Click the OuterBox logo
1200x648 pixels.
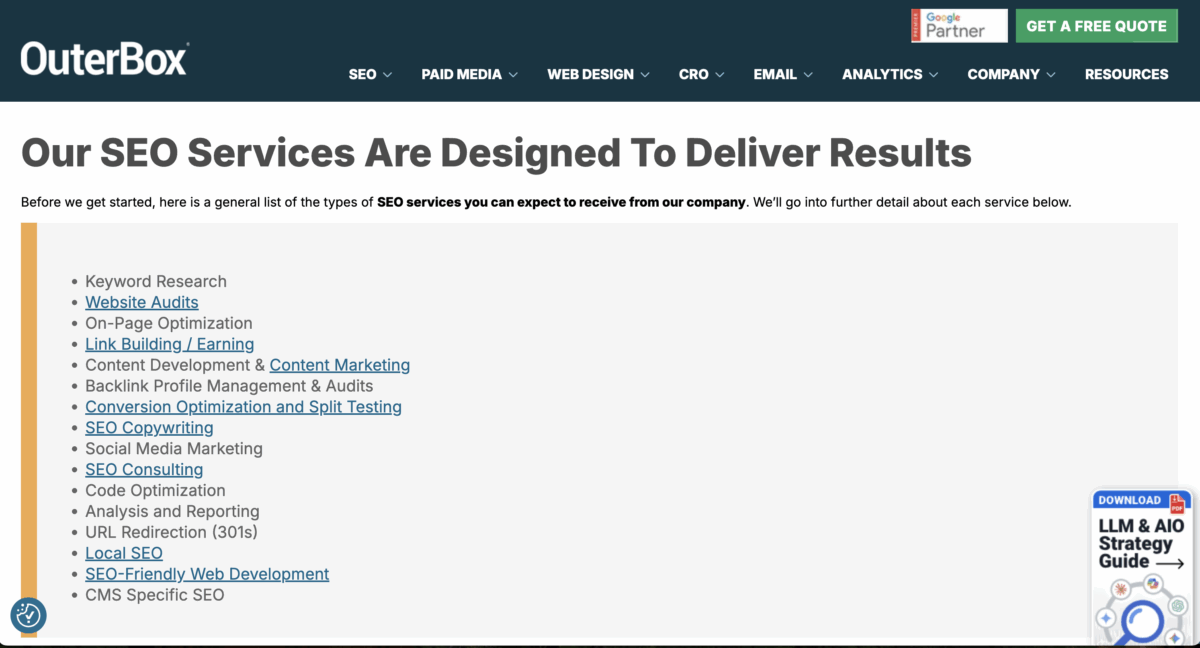point(103,58)
